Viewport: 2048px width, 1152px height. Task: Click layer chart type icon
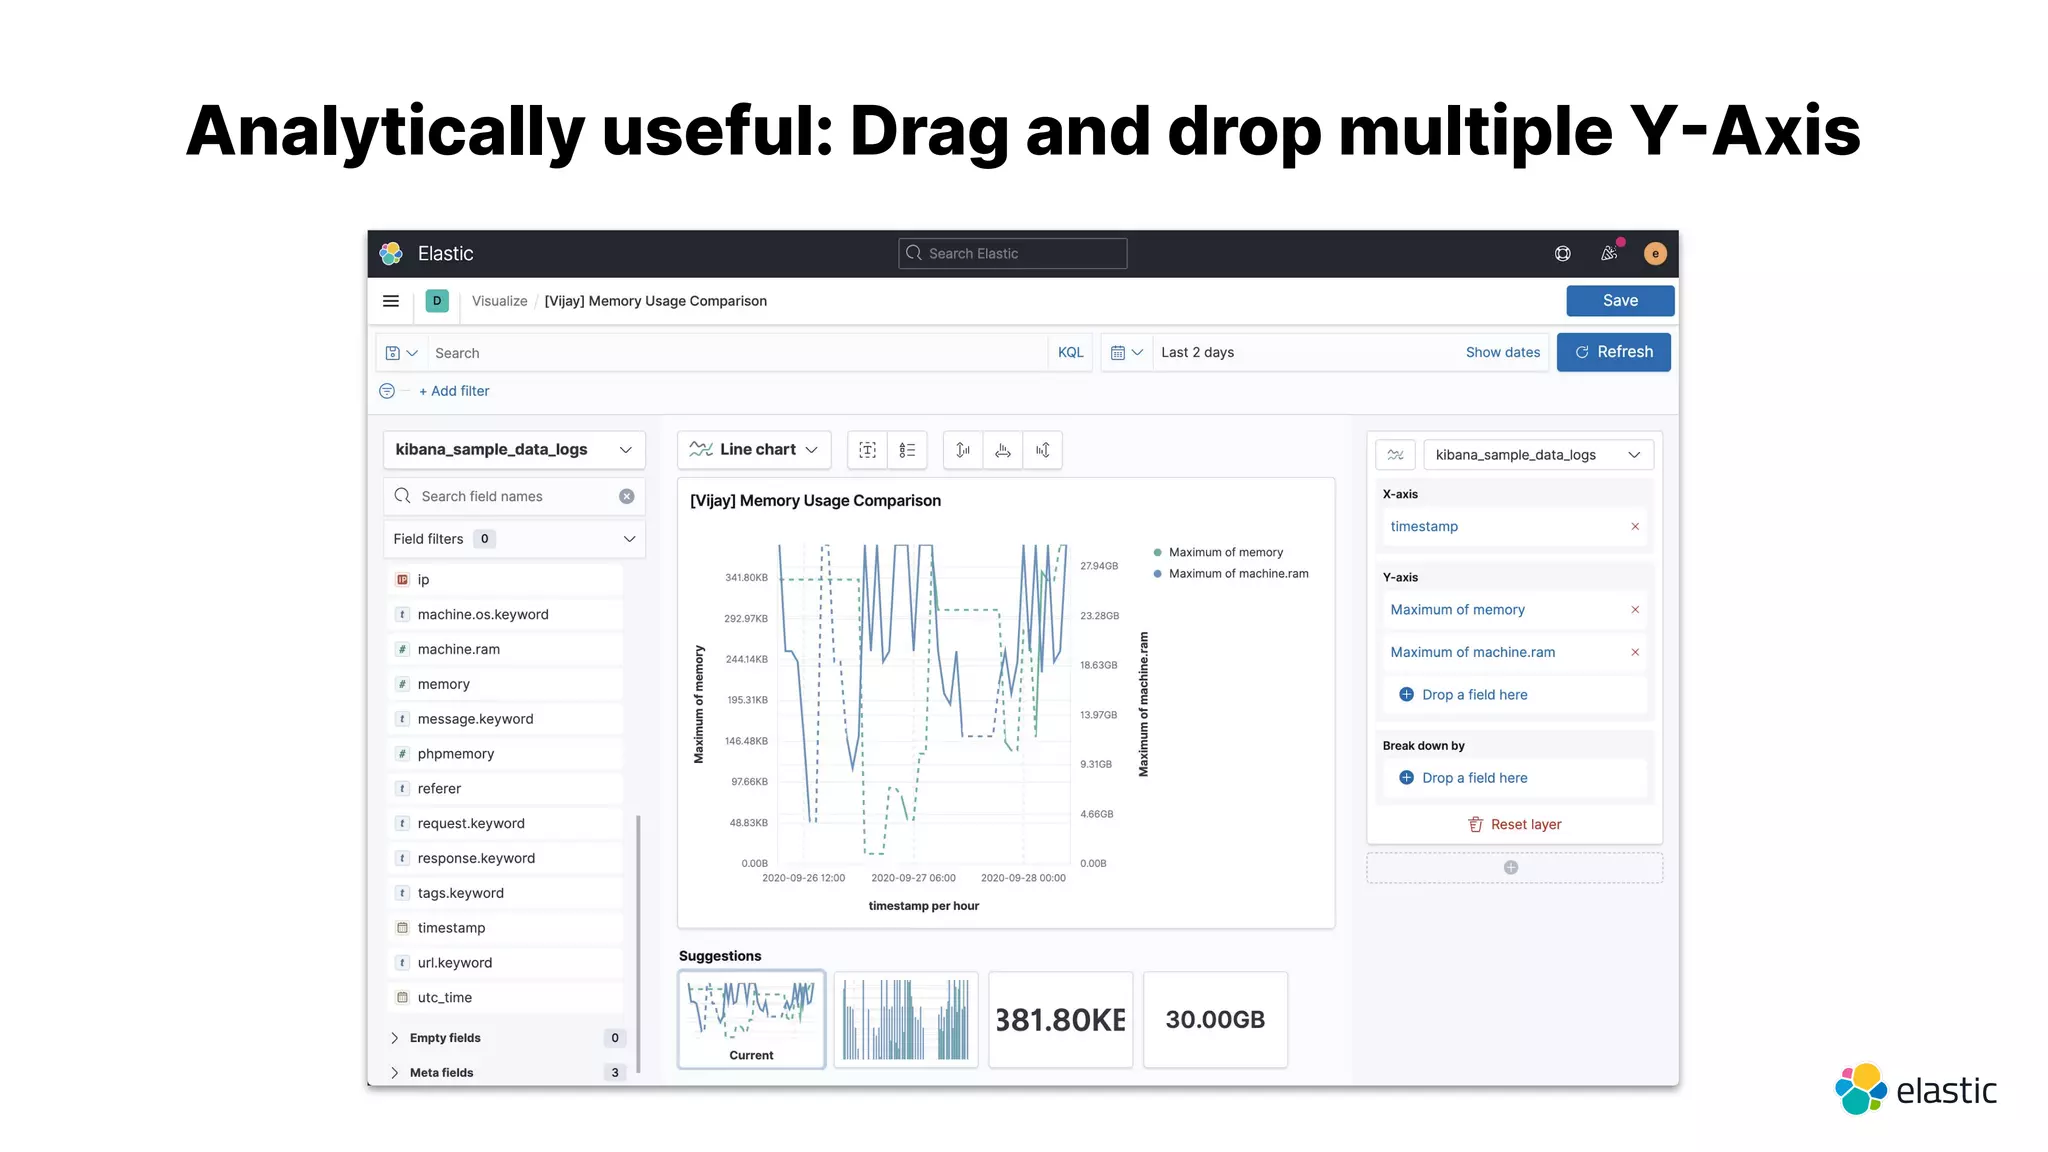1396,455
